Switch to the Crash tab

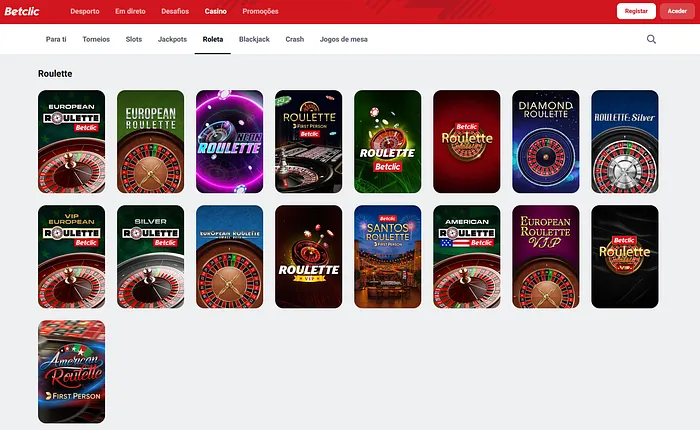[295, 39]
